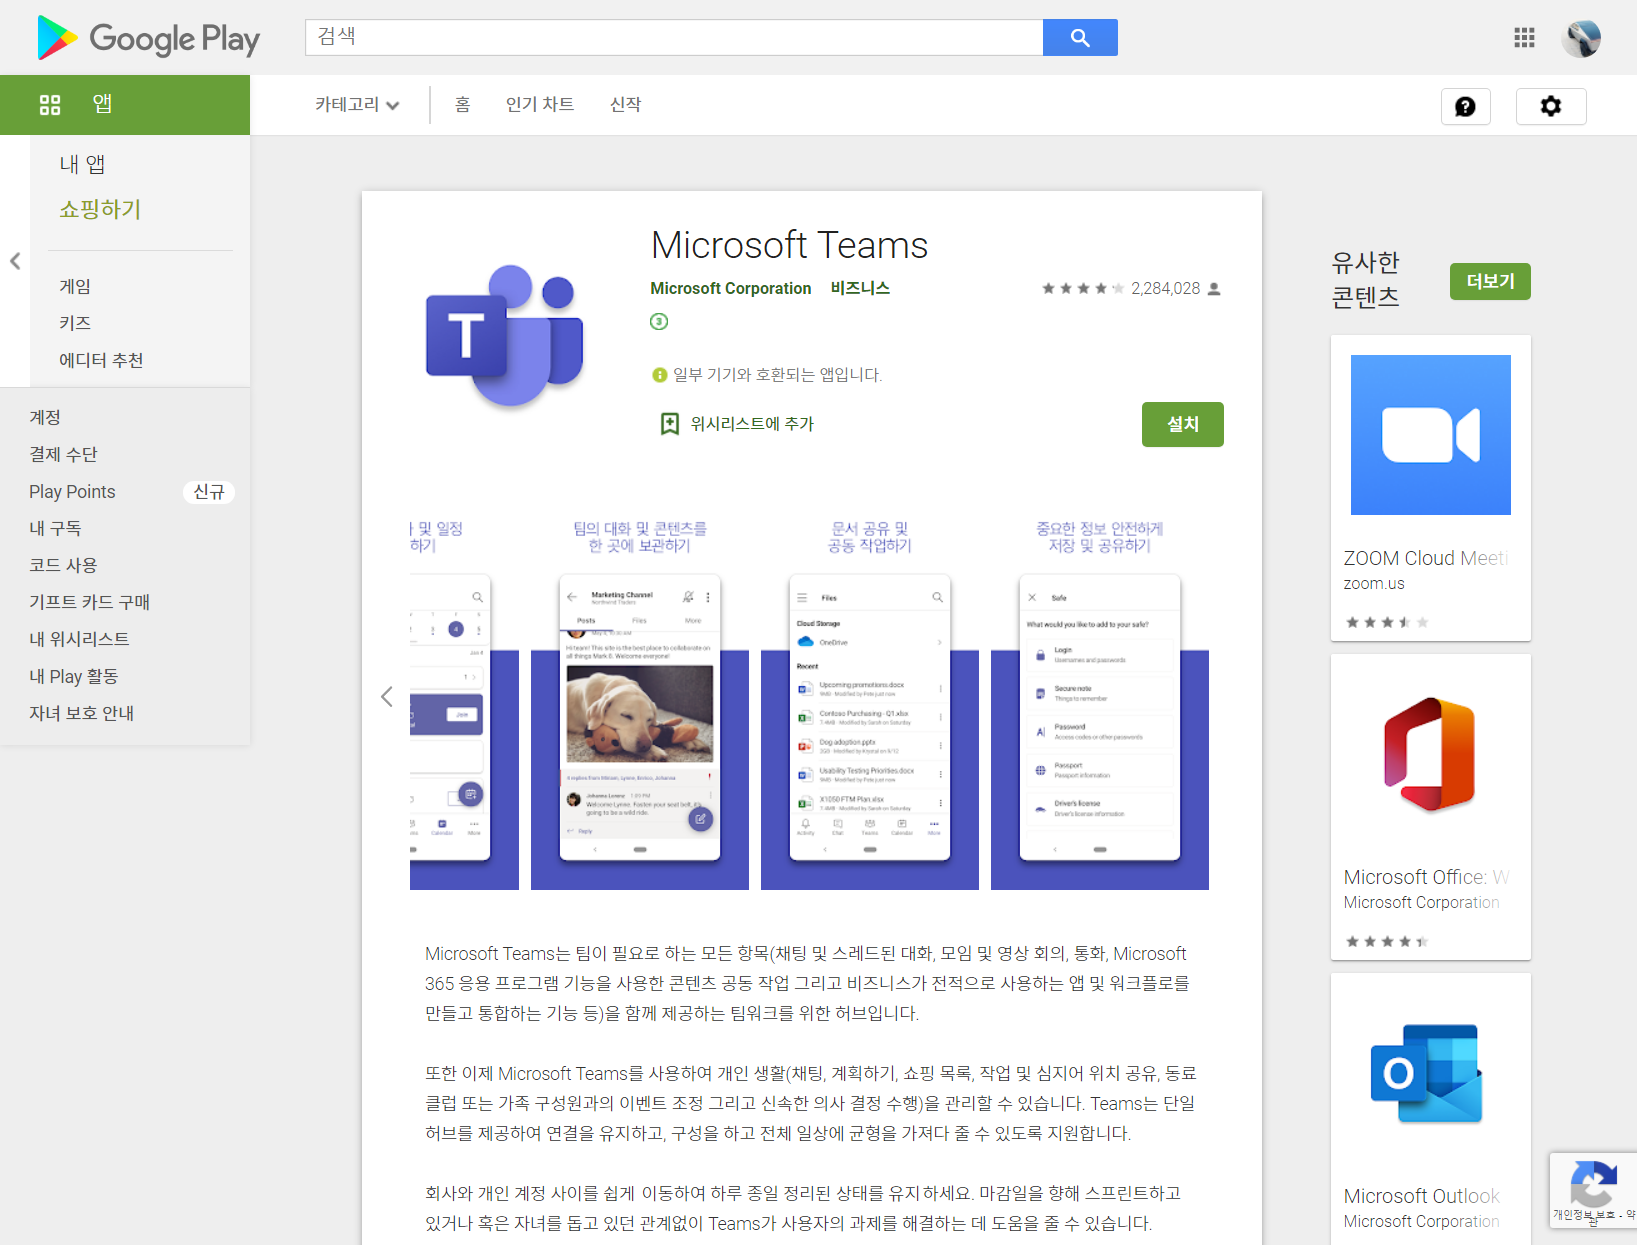Viewport: 1637px width, 1245px height.
Task: Open the 인기 차트 tab
Action: [540, 104]
